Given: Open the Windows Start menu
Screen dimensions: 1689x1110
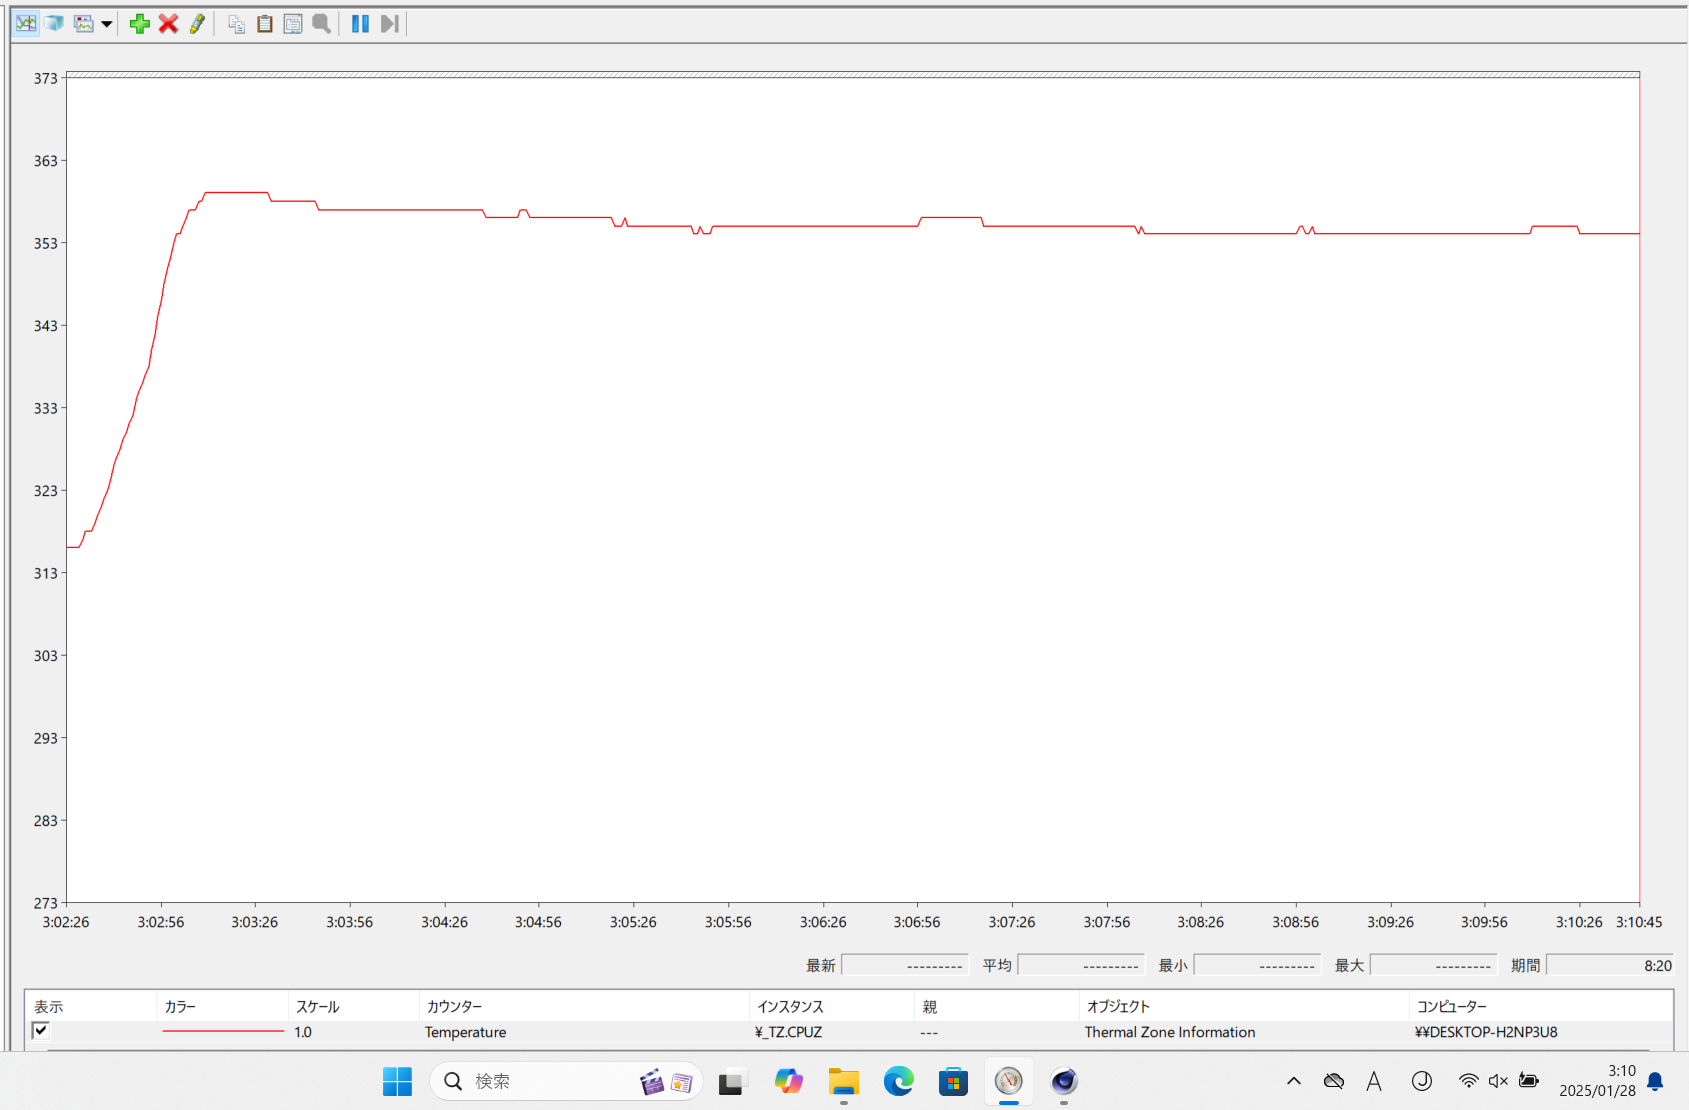Looking at the screenshot, I should point(397,1081).
